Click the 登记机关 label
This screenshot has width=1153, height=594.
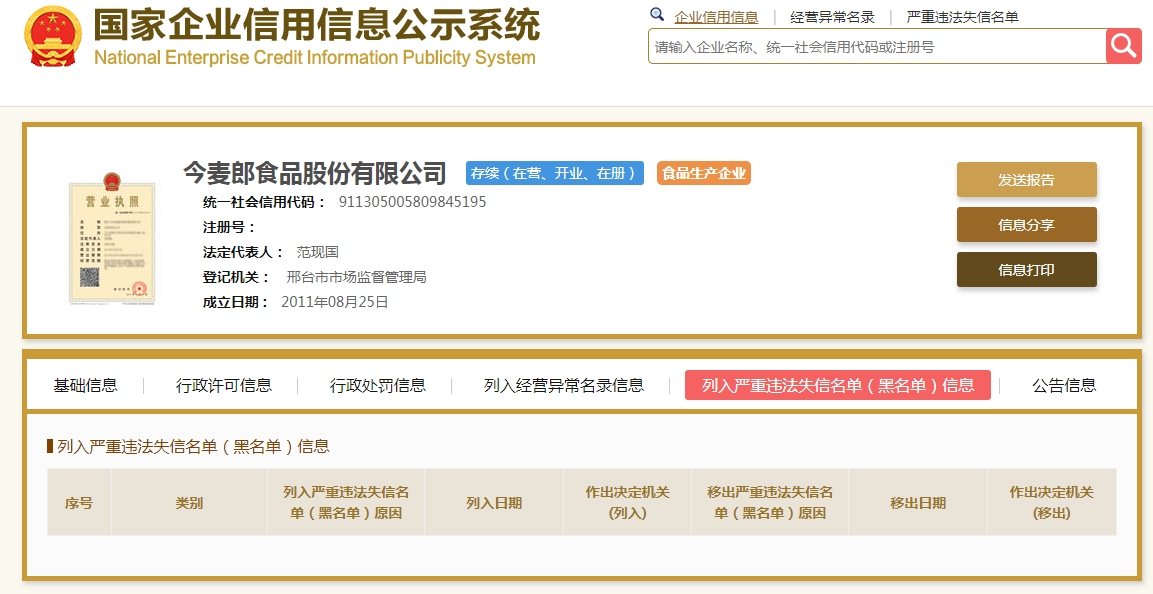236,277
